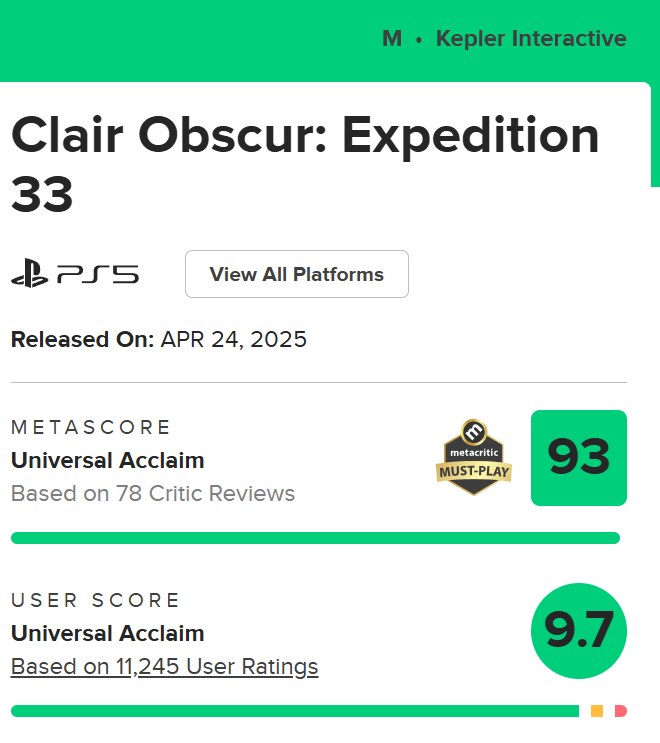Click the Metacritic Must-Play badge
This screenshot has height=743, width=660.
pyautogui.click(x=474, y=457)
